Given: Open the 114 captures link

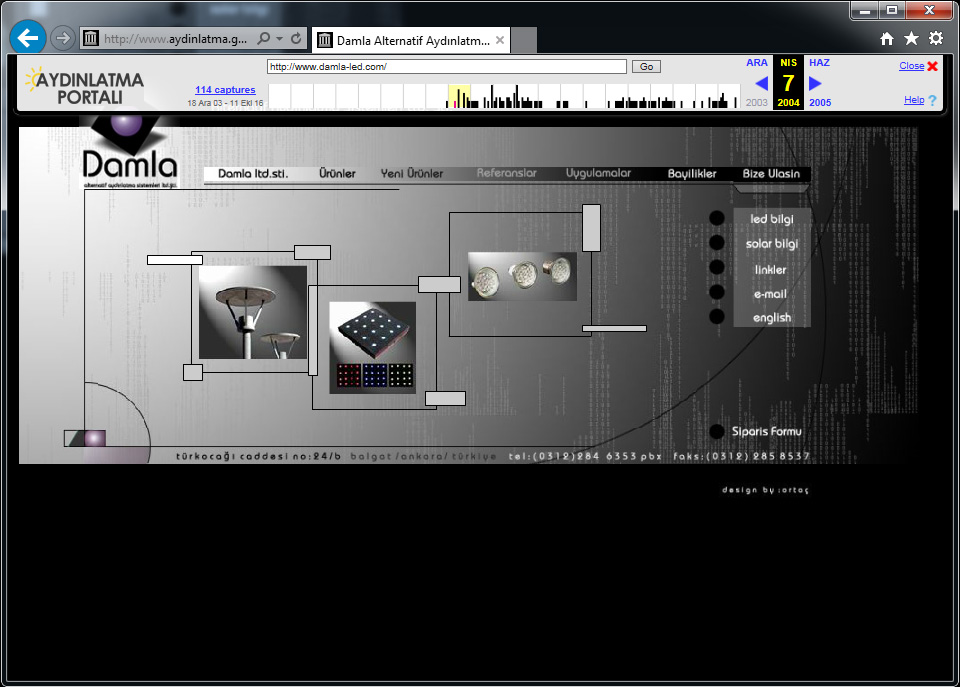Looking at the screenshot, I should [225, 89].
